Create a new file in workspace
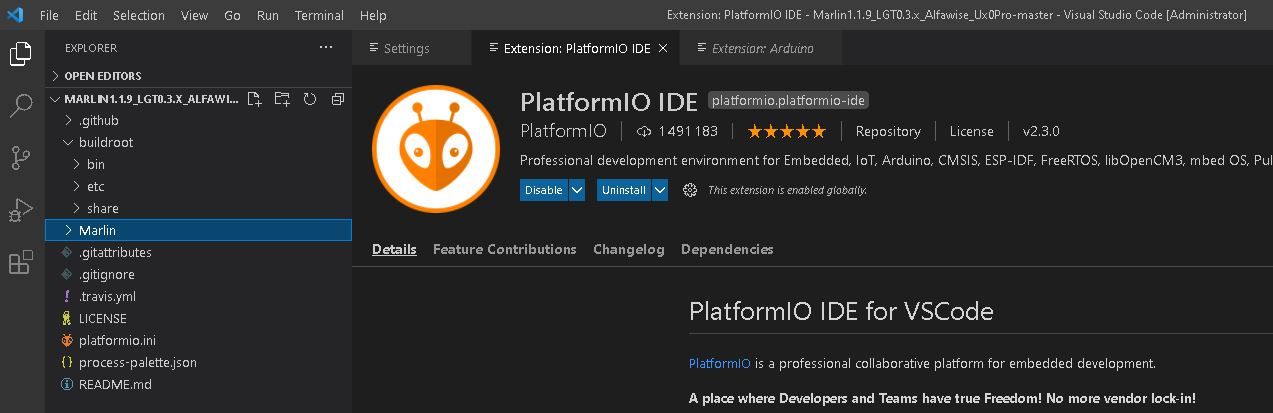Screen dimensions: 1273x413 point(254,99)
